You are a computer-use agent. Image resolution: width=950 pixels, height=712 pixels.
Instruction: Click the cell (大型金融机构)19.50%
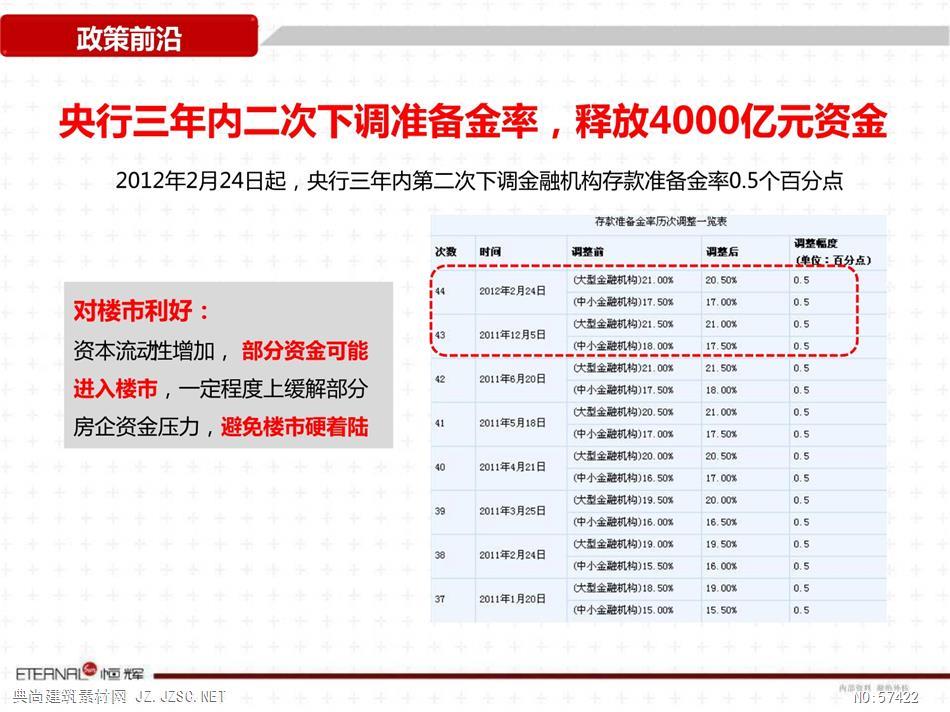[623, 500]
